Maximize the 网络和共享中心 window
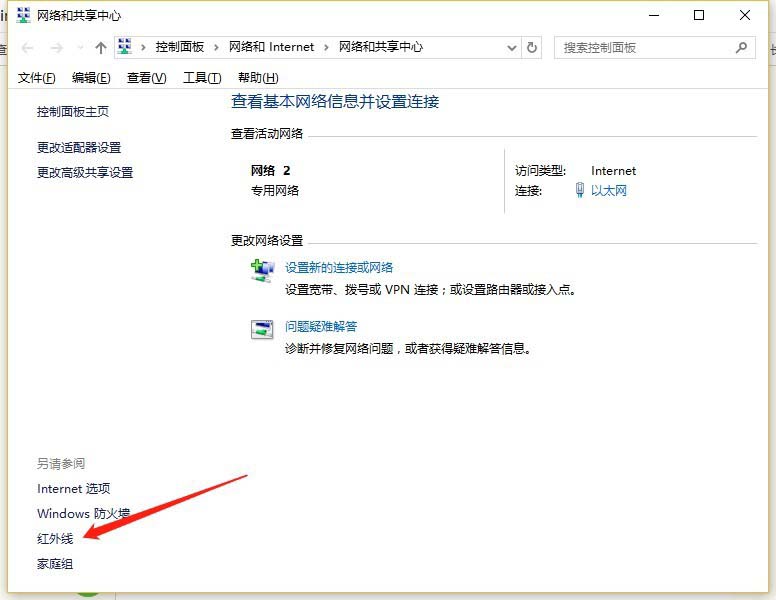The width and height of the screenshot is (776, 600). pos(699,15)
